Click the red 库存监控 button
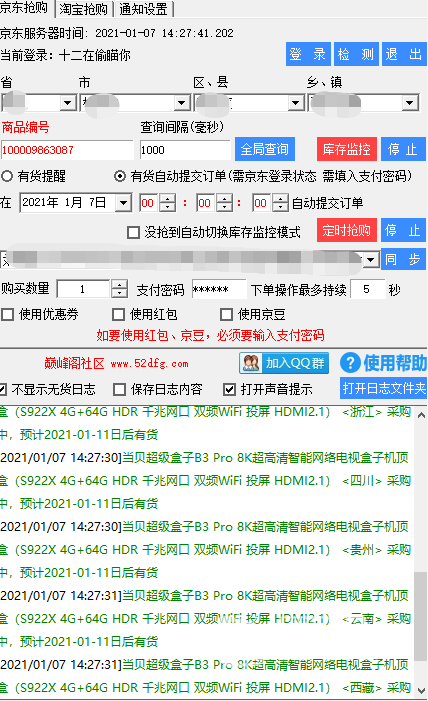The height and width of the screenshot is (701, 428). (x=347, y=149)
